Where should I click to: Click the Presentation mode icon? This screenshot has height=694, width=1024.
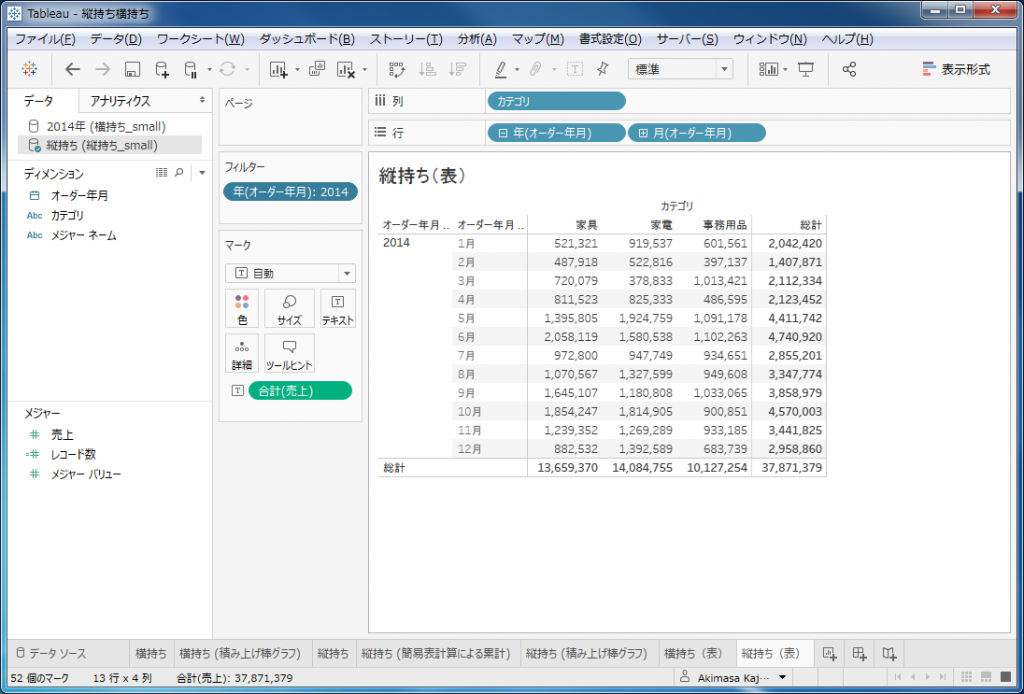tap(806, 69)
